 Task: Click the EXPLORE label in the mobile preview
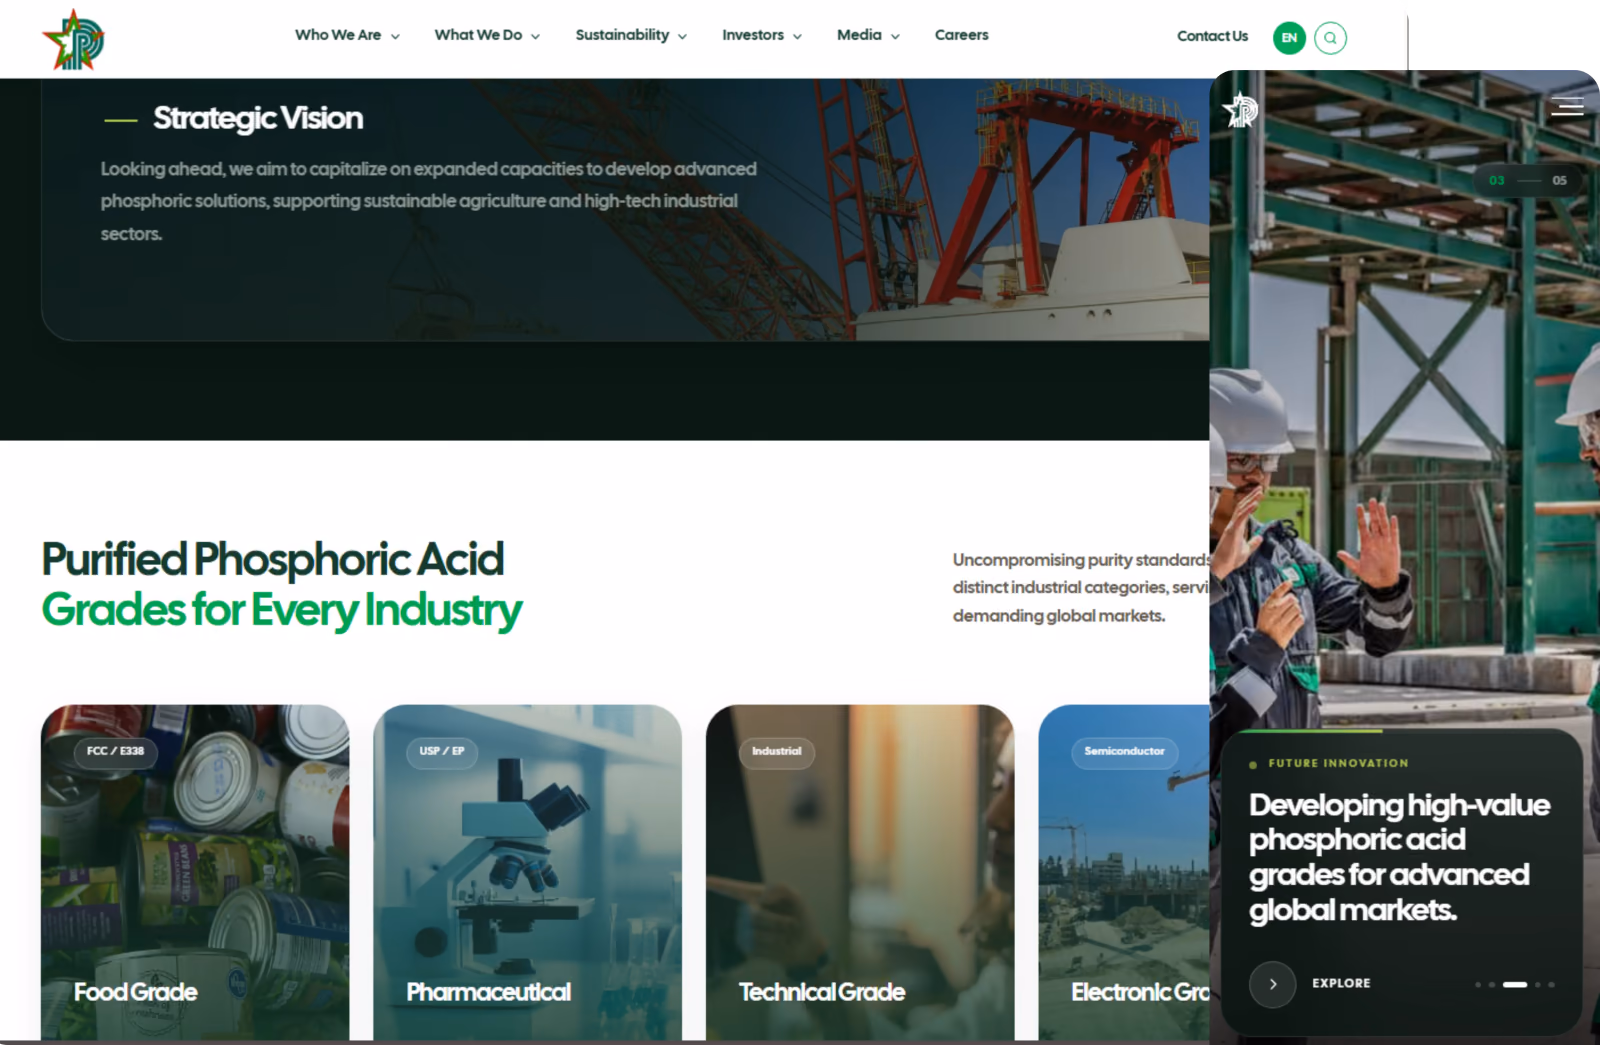click(x=1341, y=983)
